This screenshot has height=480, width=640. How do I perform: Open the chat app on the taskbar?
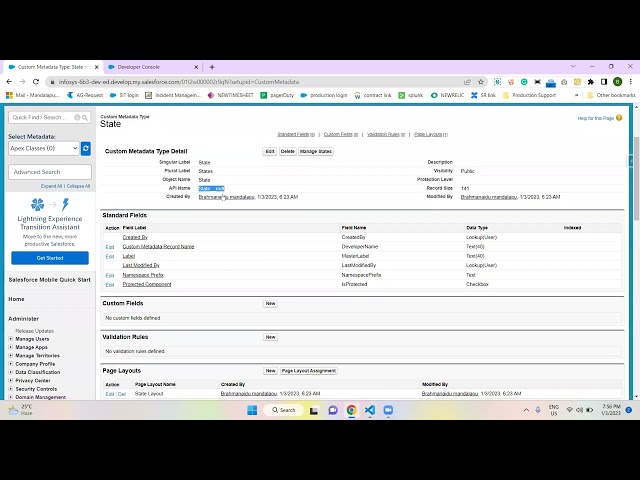333,410
